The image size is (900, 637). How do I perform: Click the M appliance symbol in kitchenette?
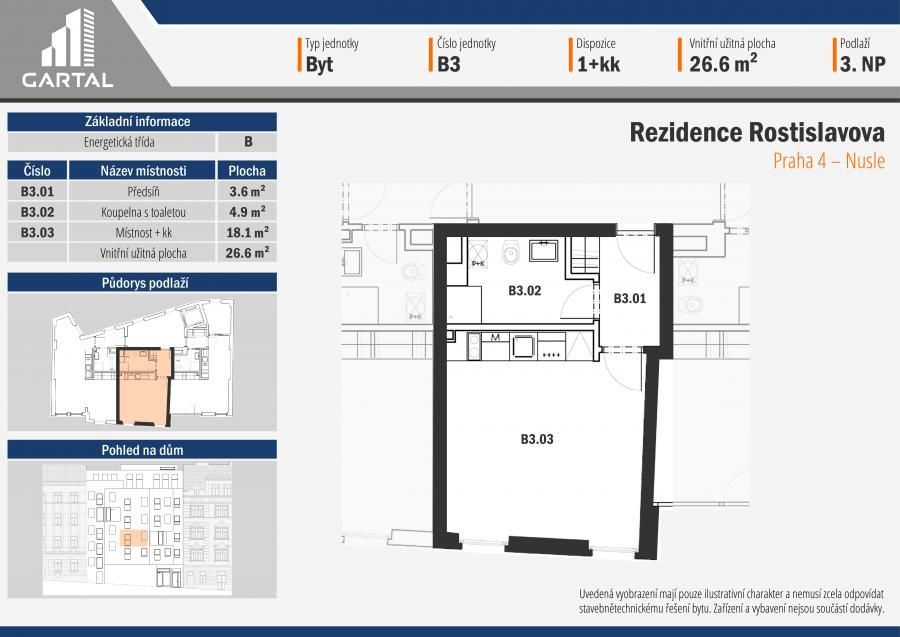click(x=496, y=339)
